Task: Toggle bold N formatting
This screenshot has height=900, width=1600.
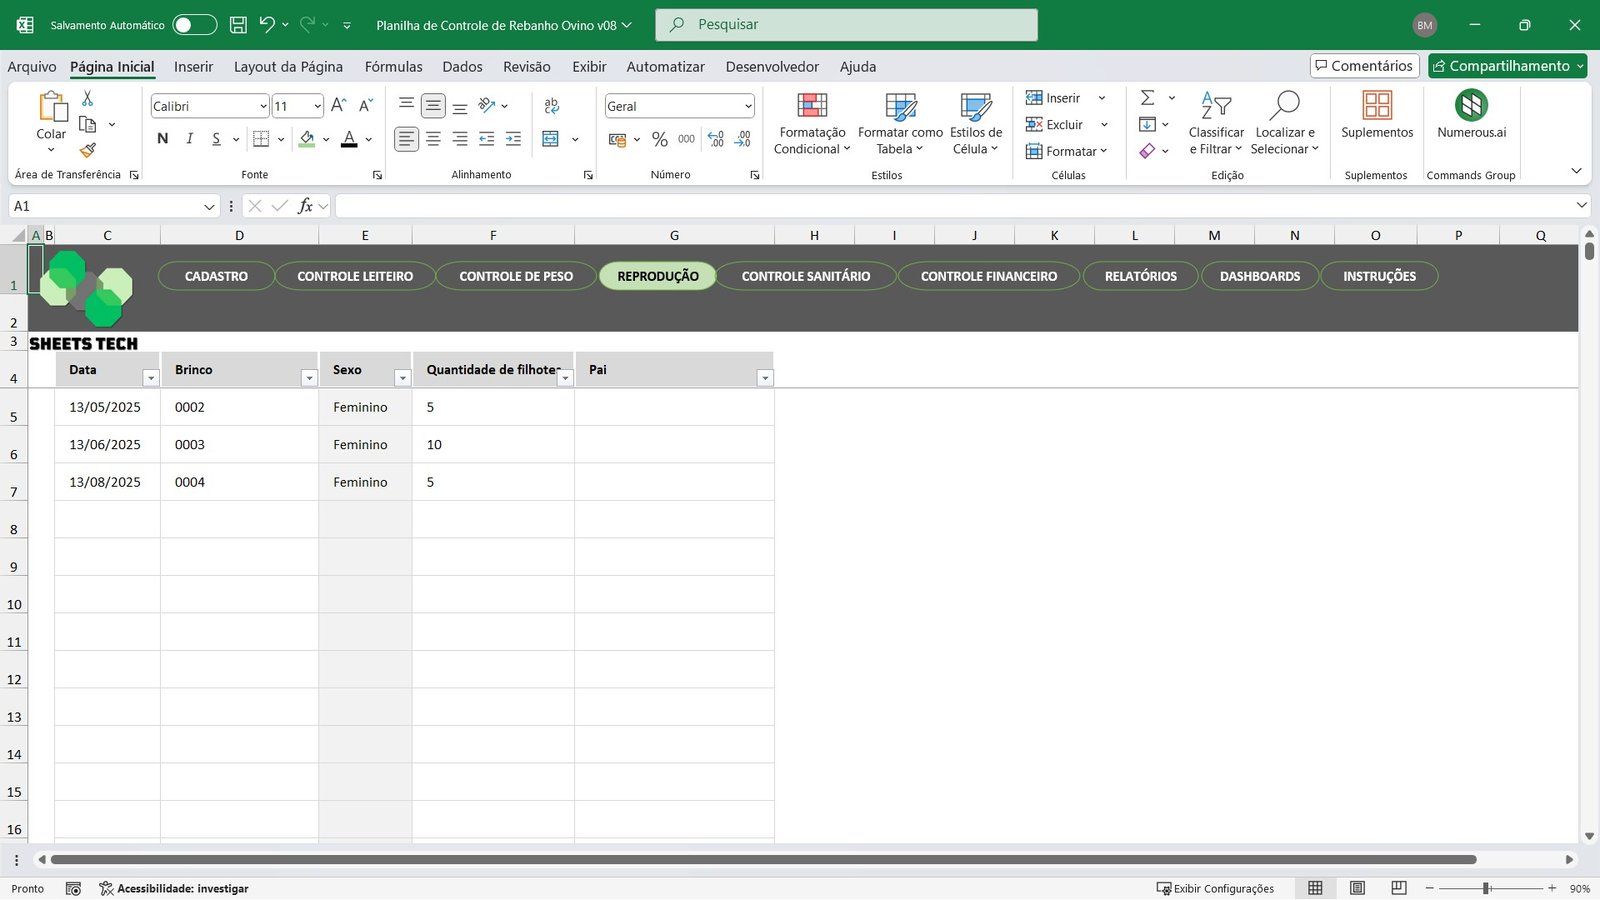Action: (x=163, y=139)
